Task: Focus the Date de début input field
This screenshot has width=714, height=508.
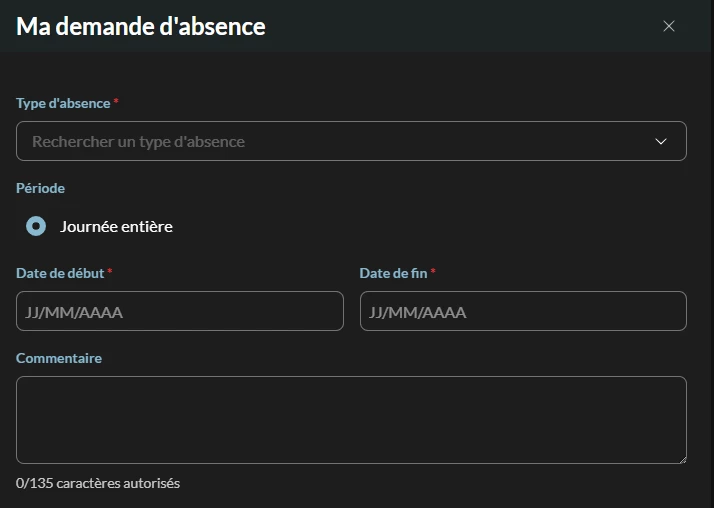Action: tap(180, 311)
